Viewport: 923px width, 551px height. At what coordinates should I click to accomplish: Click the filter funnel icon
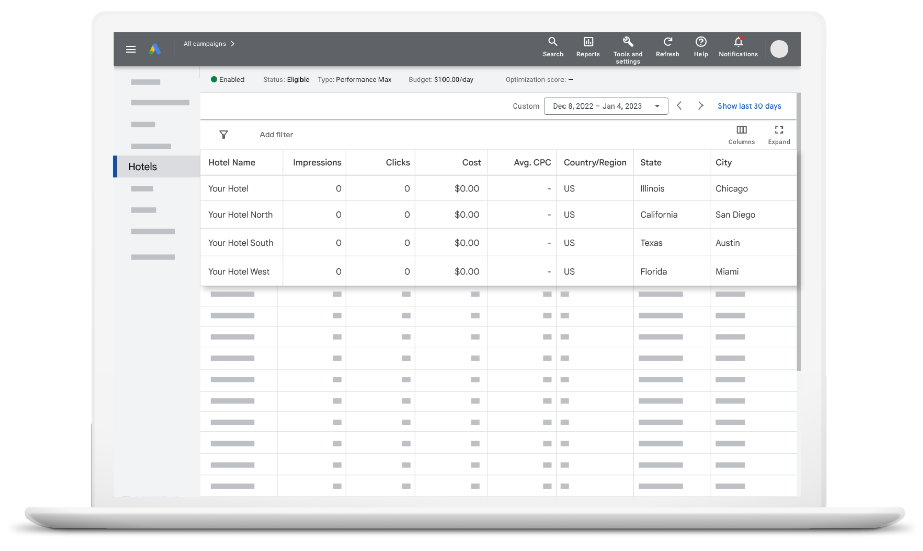click(x=224, y=134)
